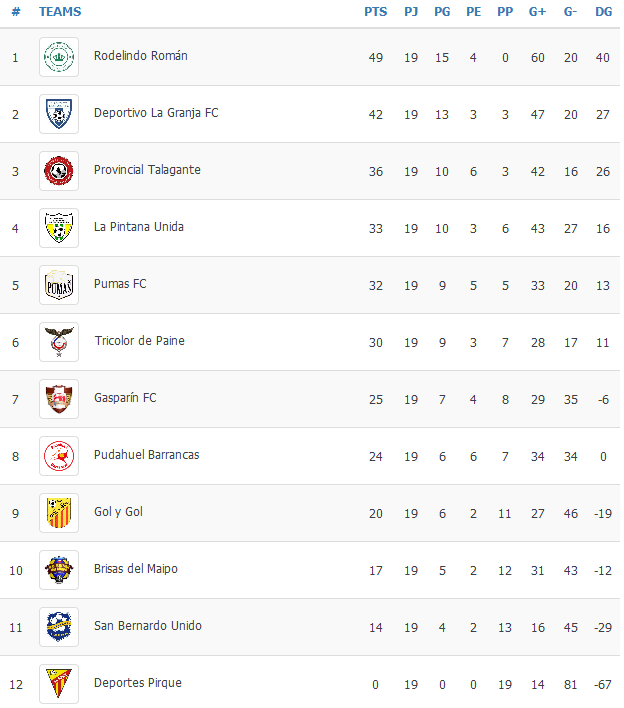Open the Gol y Gol striped crest
The image size is (624, 708).
coord(59,513)
